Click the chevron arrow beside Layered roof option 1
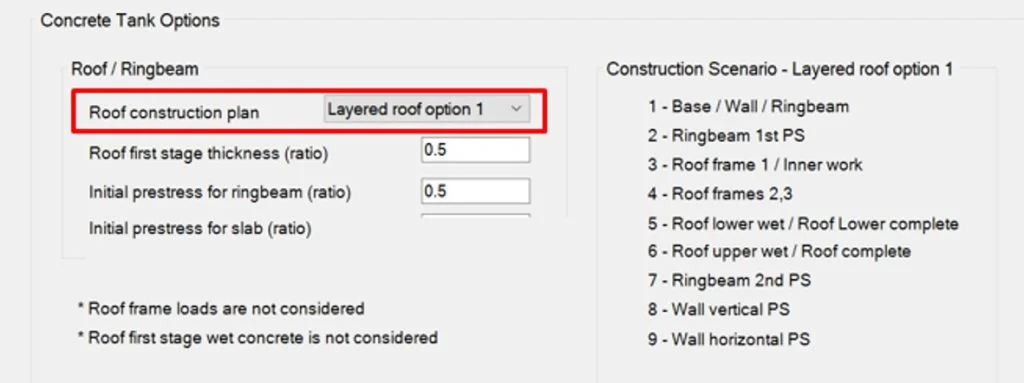Screen dimensions: 1024x383 516,110
